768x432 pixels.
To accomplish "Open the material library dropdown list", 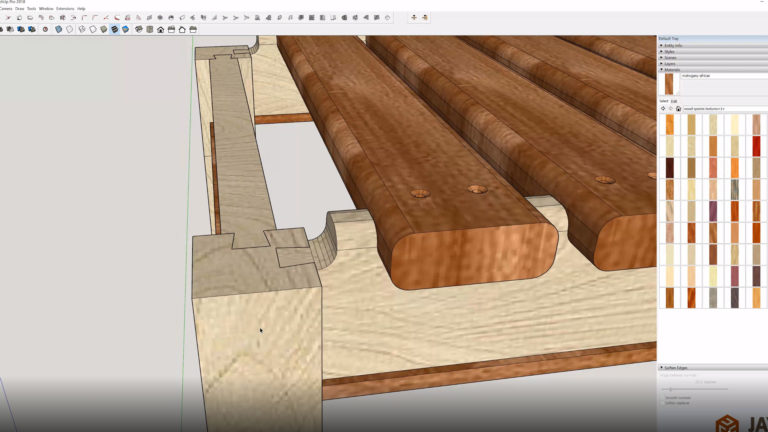I will pos(725,109).
